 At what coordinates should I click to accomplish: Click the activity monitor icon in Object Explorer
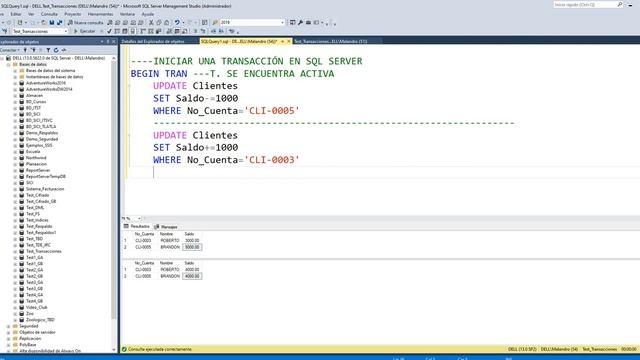[x=64, y=50]
